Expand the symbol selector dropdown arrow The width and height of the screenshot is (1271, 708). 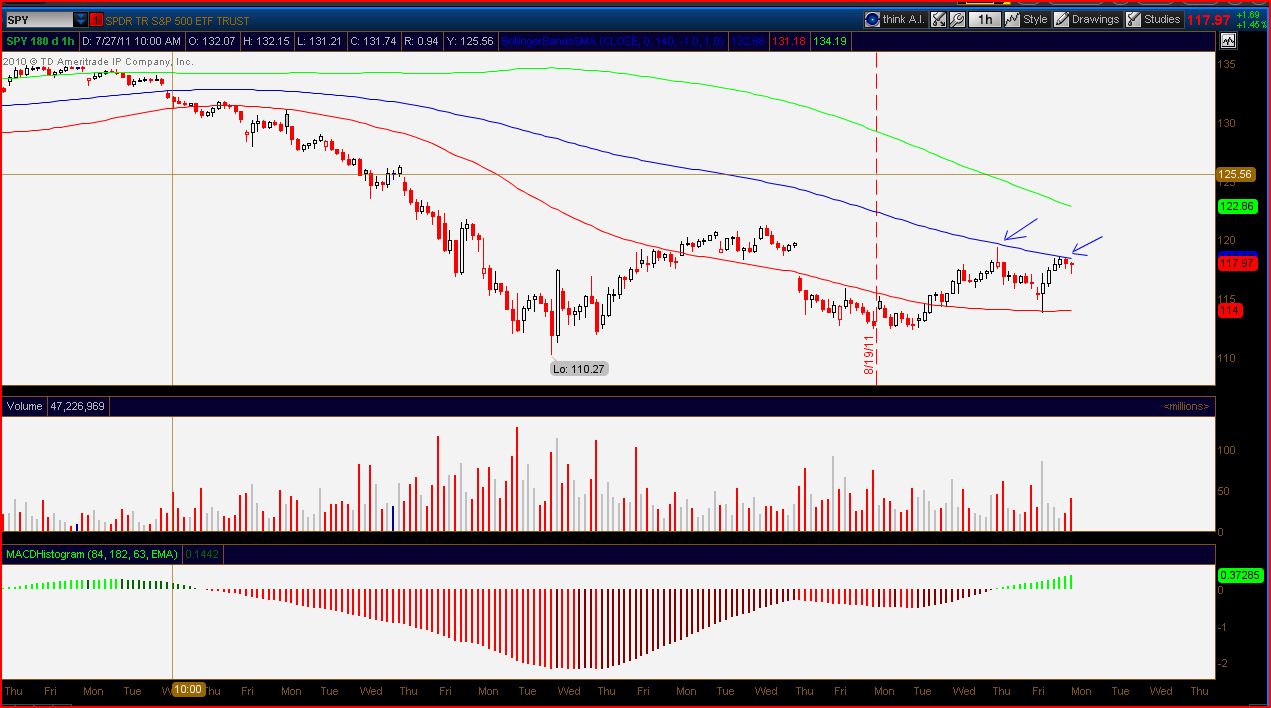click(x=80, y=20)
